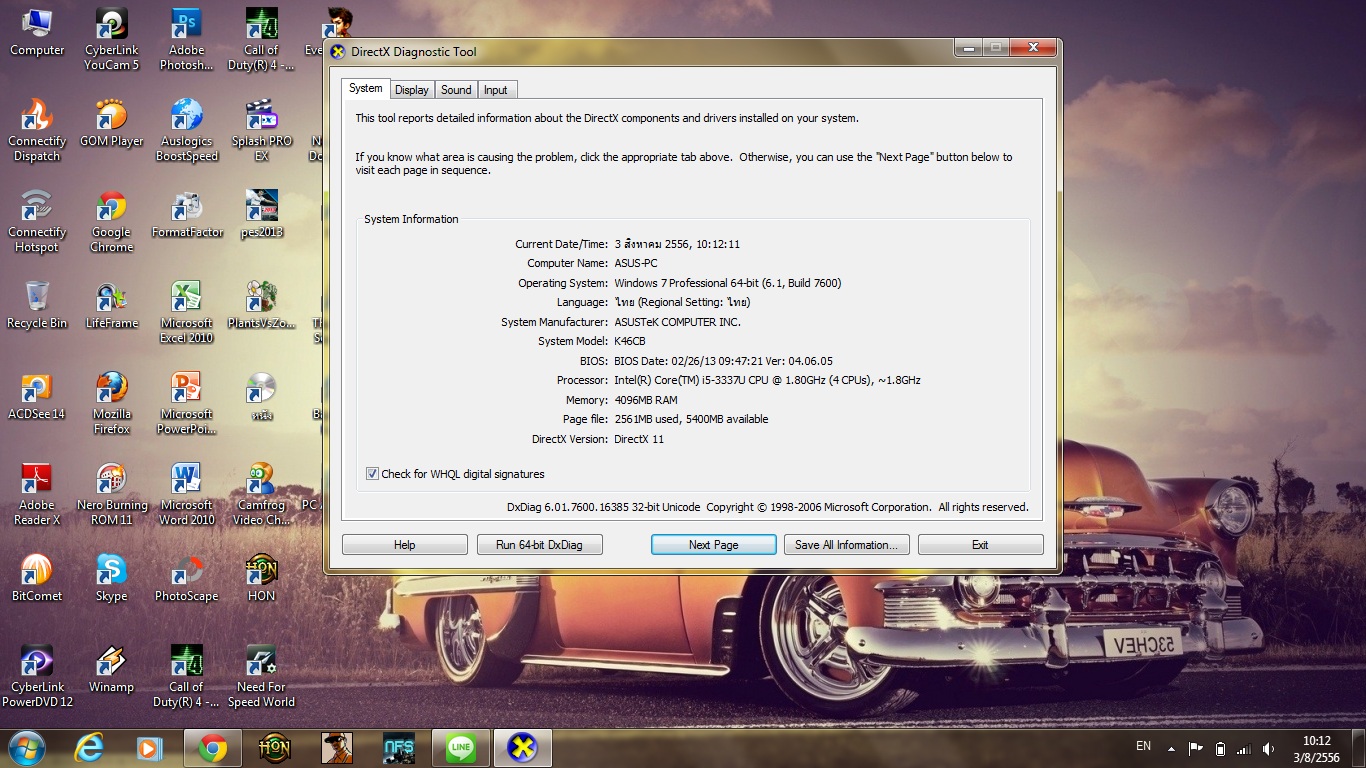
Task: Click the EN language indicator
Action: click(x=1144, y=746)
